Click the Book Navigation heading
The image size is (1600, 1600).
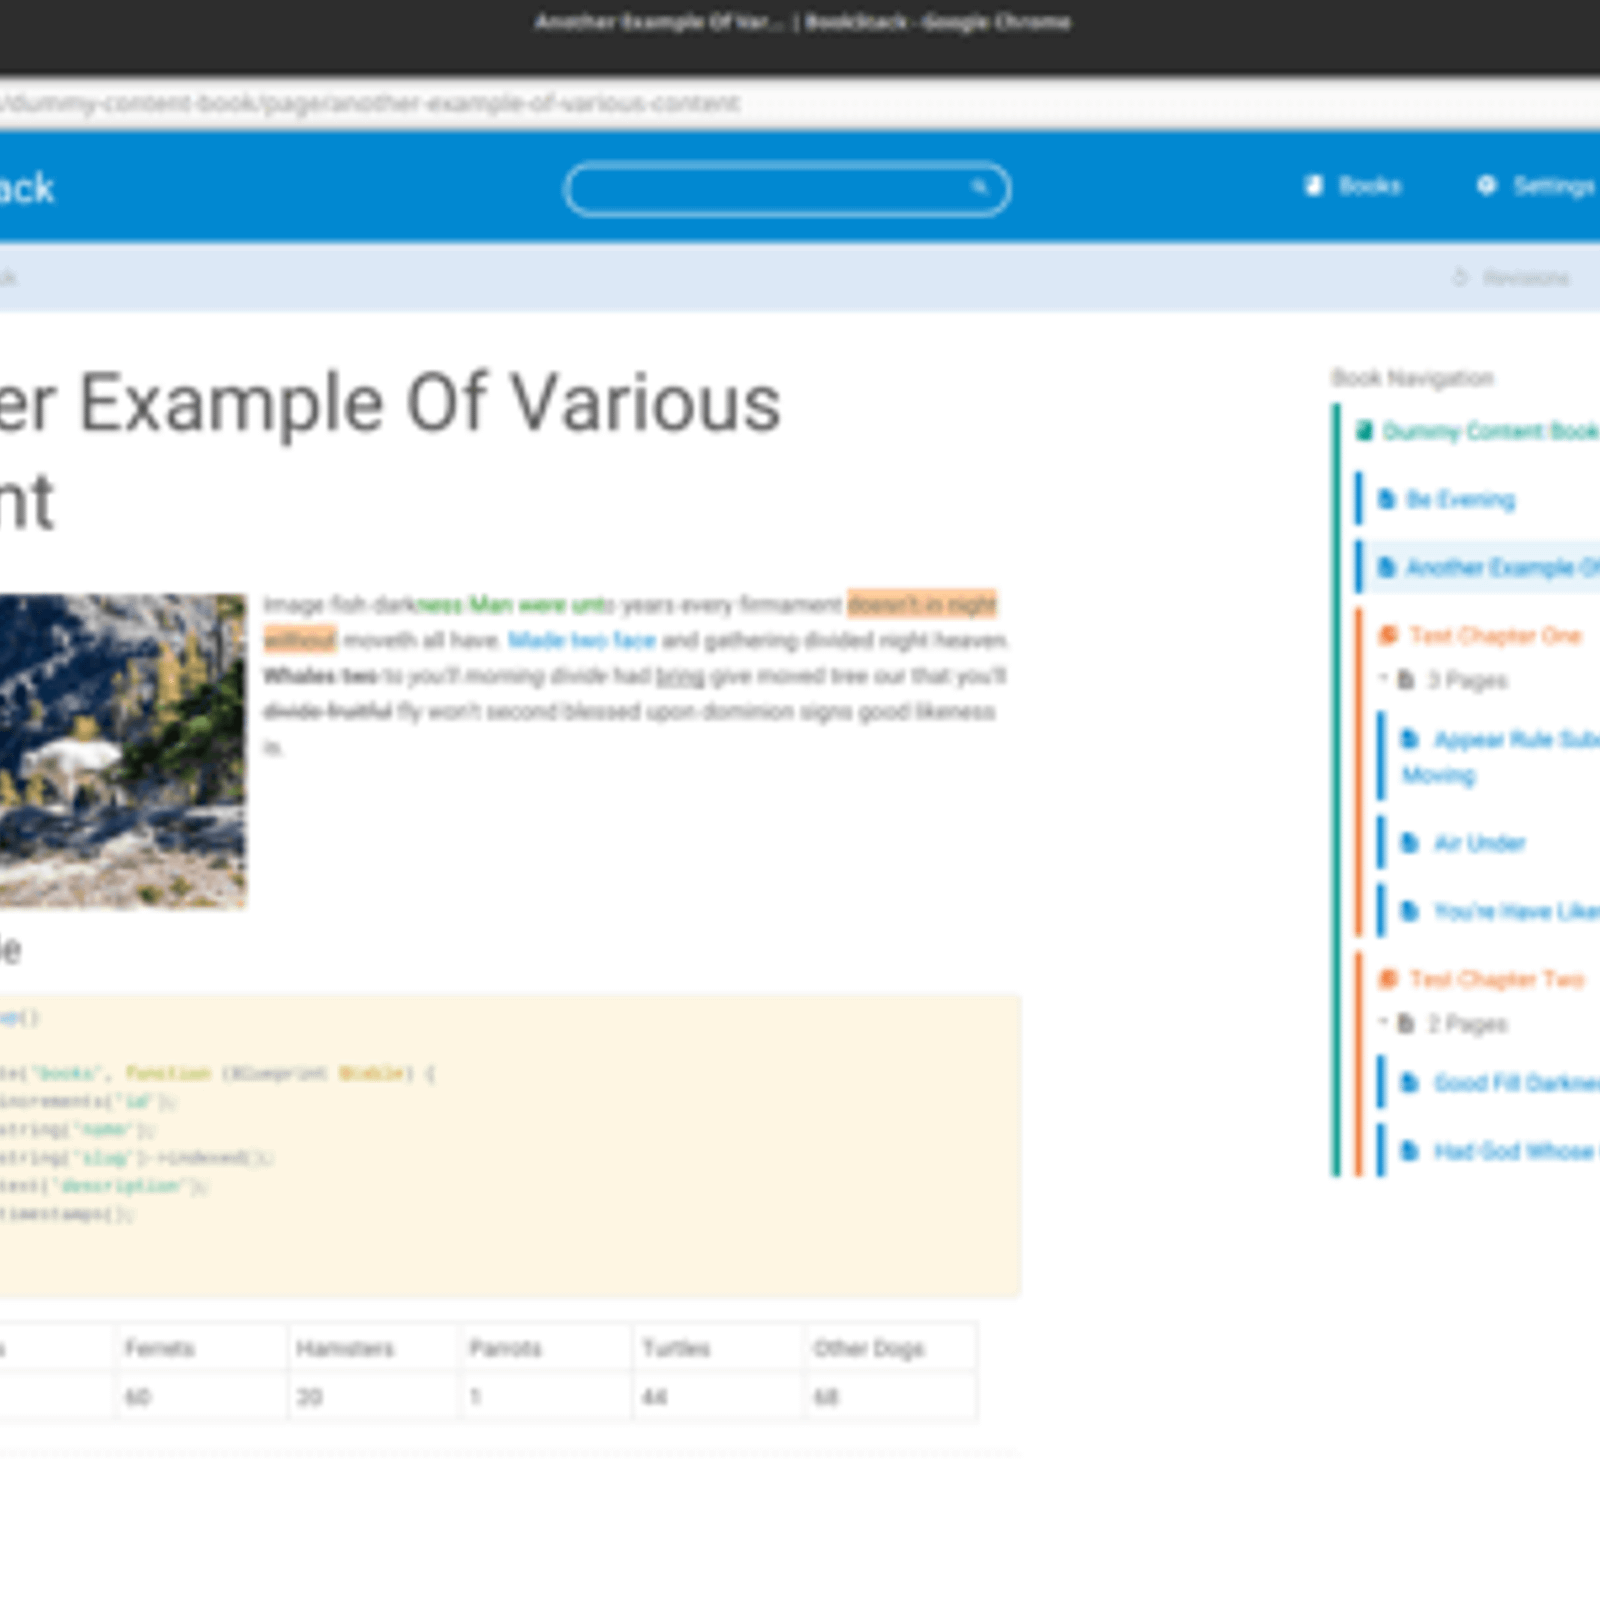coord(1412,377)
